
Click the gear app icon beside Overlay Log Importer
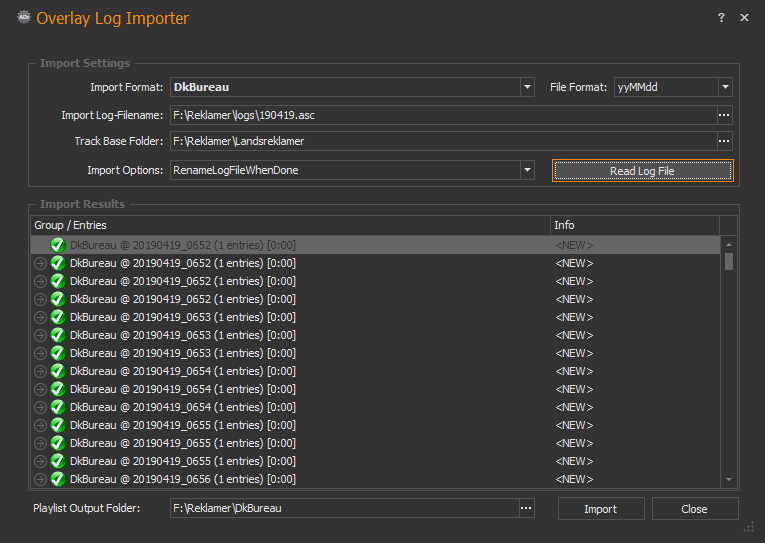click(23, 18)
